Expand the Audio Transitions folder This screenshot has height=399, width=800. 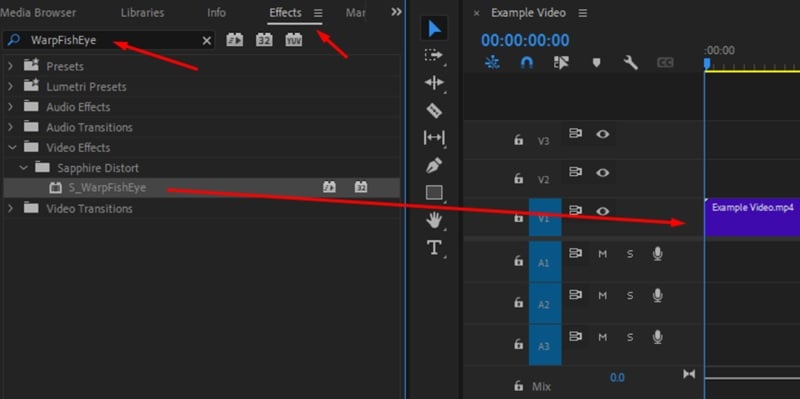pos(11,127)
